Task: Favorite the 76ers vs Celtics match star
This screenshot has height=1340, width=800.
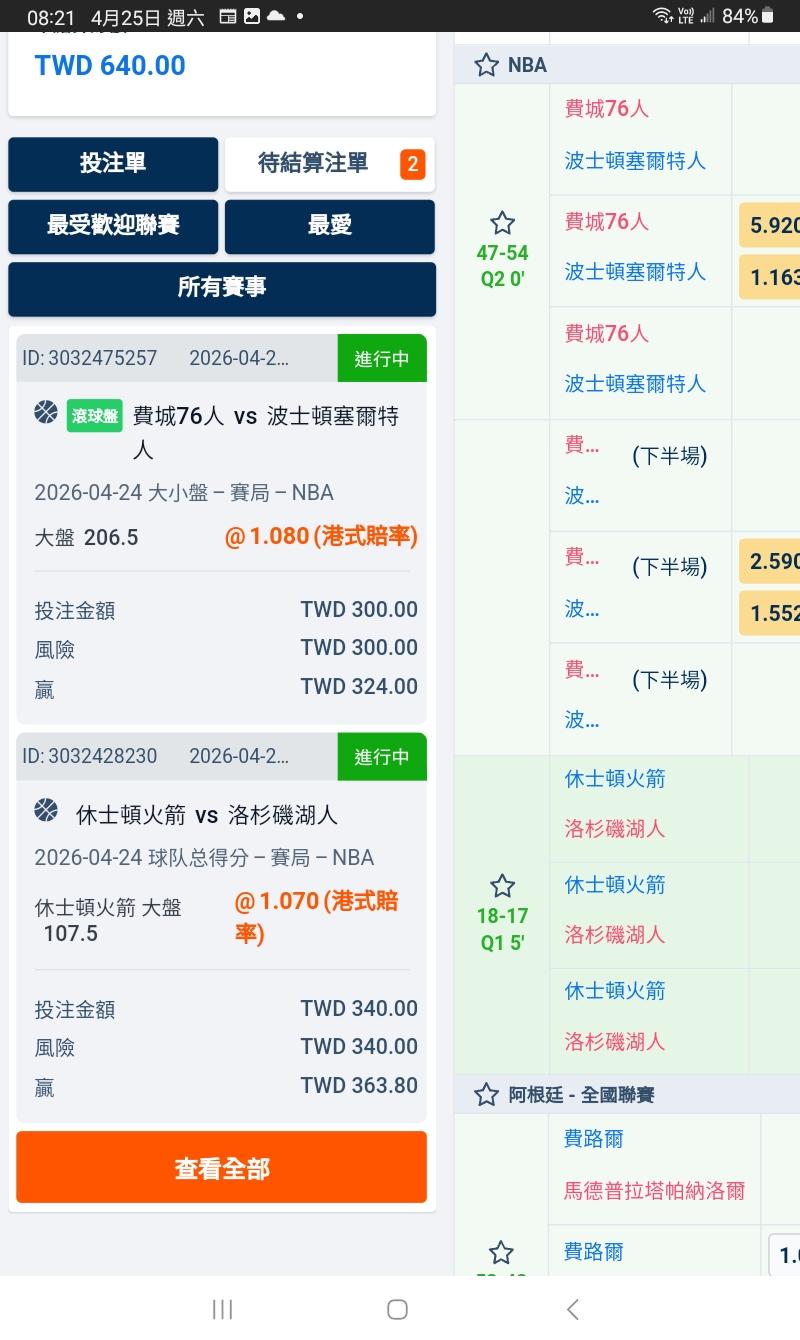Action: (x=502, y=223)
